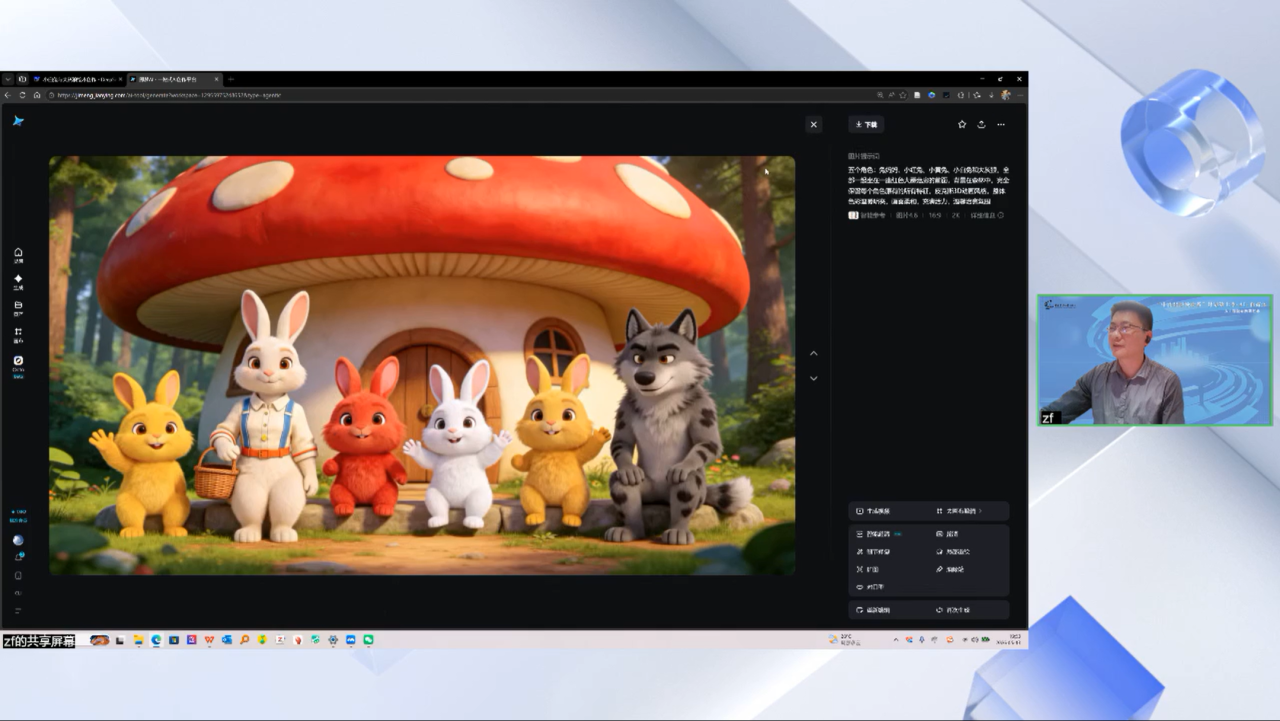Select the sparkle generate icon in sidebar
The image size is (1280, 721).
18,281
